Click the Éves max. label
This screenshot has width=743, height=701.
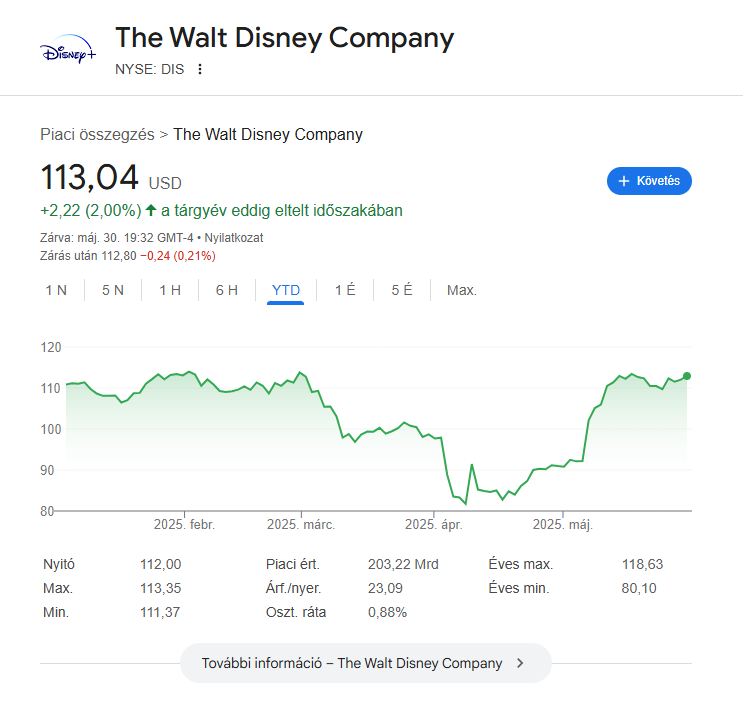tap(521, 564)
